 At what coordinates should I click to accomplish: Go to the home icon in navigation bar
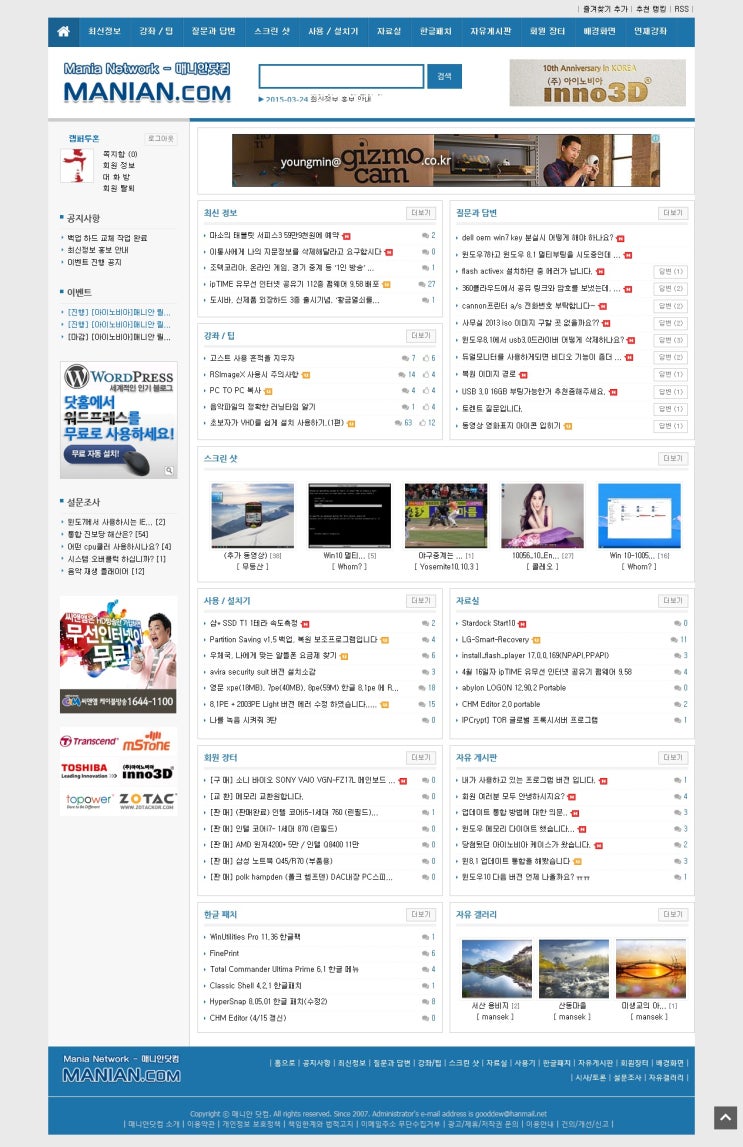click(x=64, y=31)
